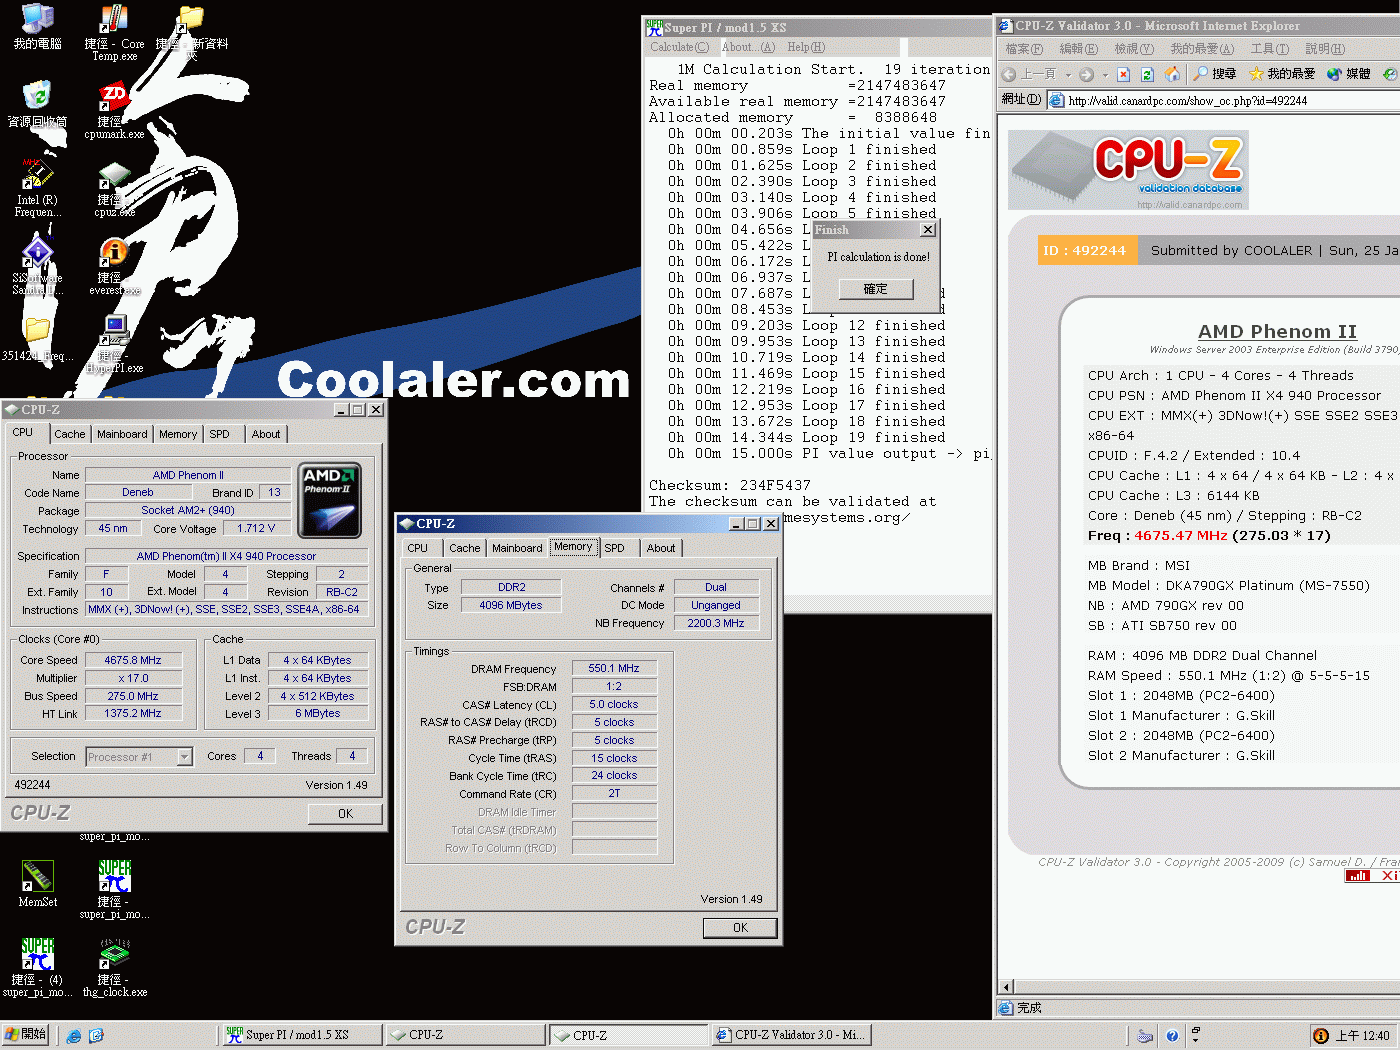The width and height of the screenshot is (1400, 1050).
Task: Switch to CPU-Z Validator taskbar button
Action: point(791,1035)
